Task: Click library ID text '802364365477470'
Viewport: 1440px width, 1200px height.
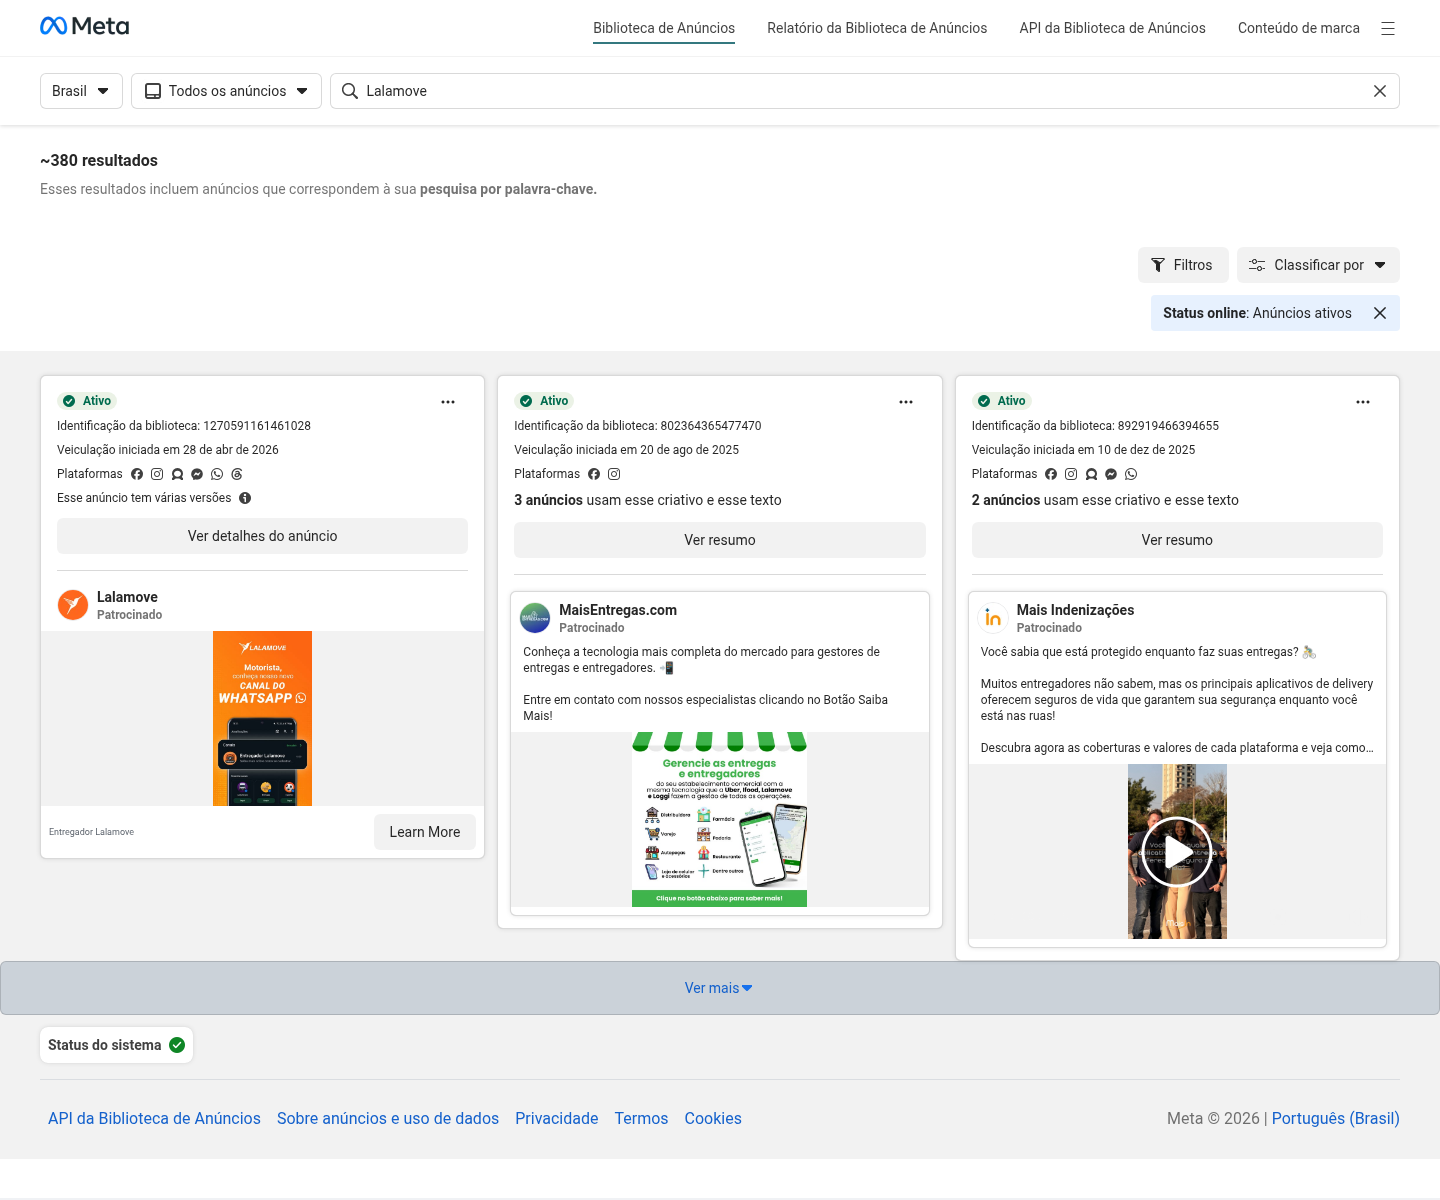Action: pyautogui.click(x=711, y=426)
